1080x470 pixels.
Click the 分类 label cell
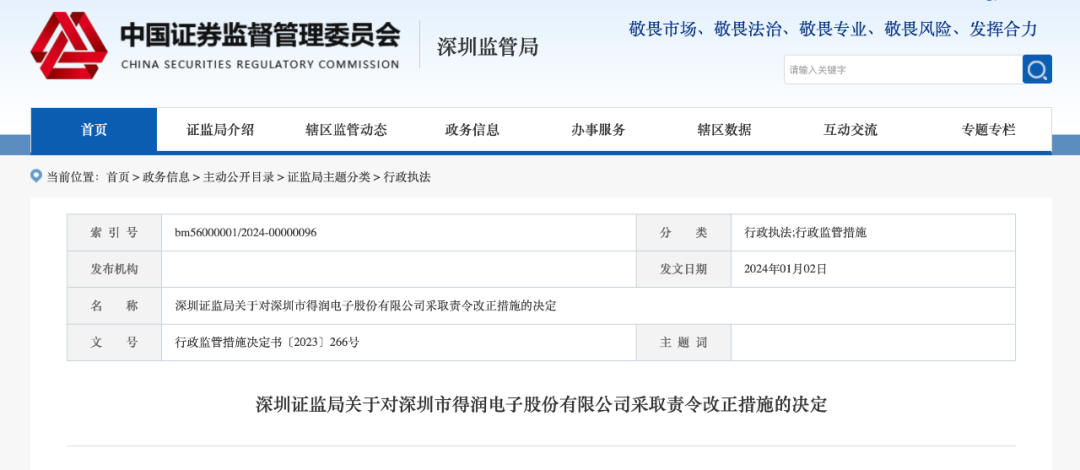683,233
